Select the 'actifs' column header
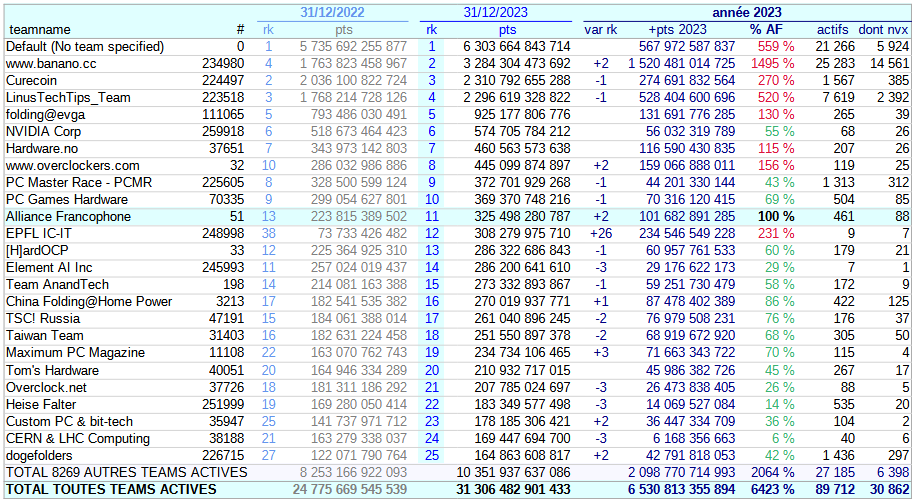 (x=833, y=30)
